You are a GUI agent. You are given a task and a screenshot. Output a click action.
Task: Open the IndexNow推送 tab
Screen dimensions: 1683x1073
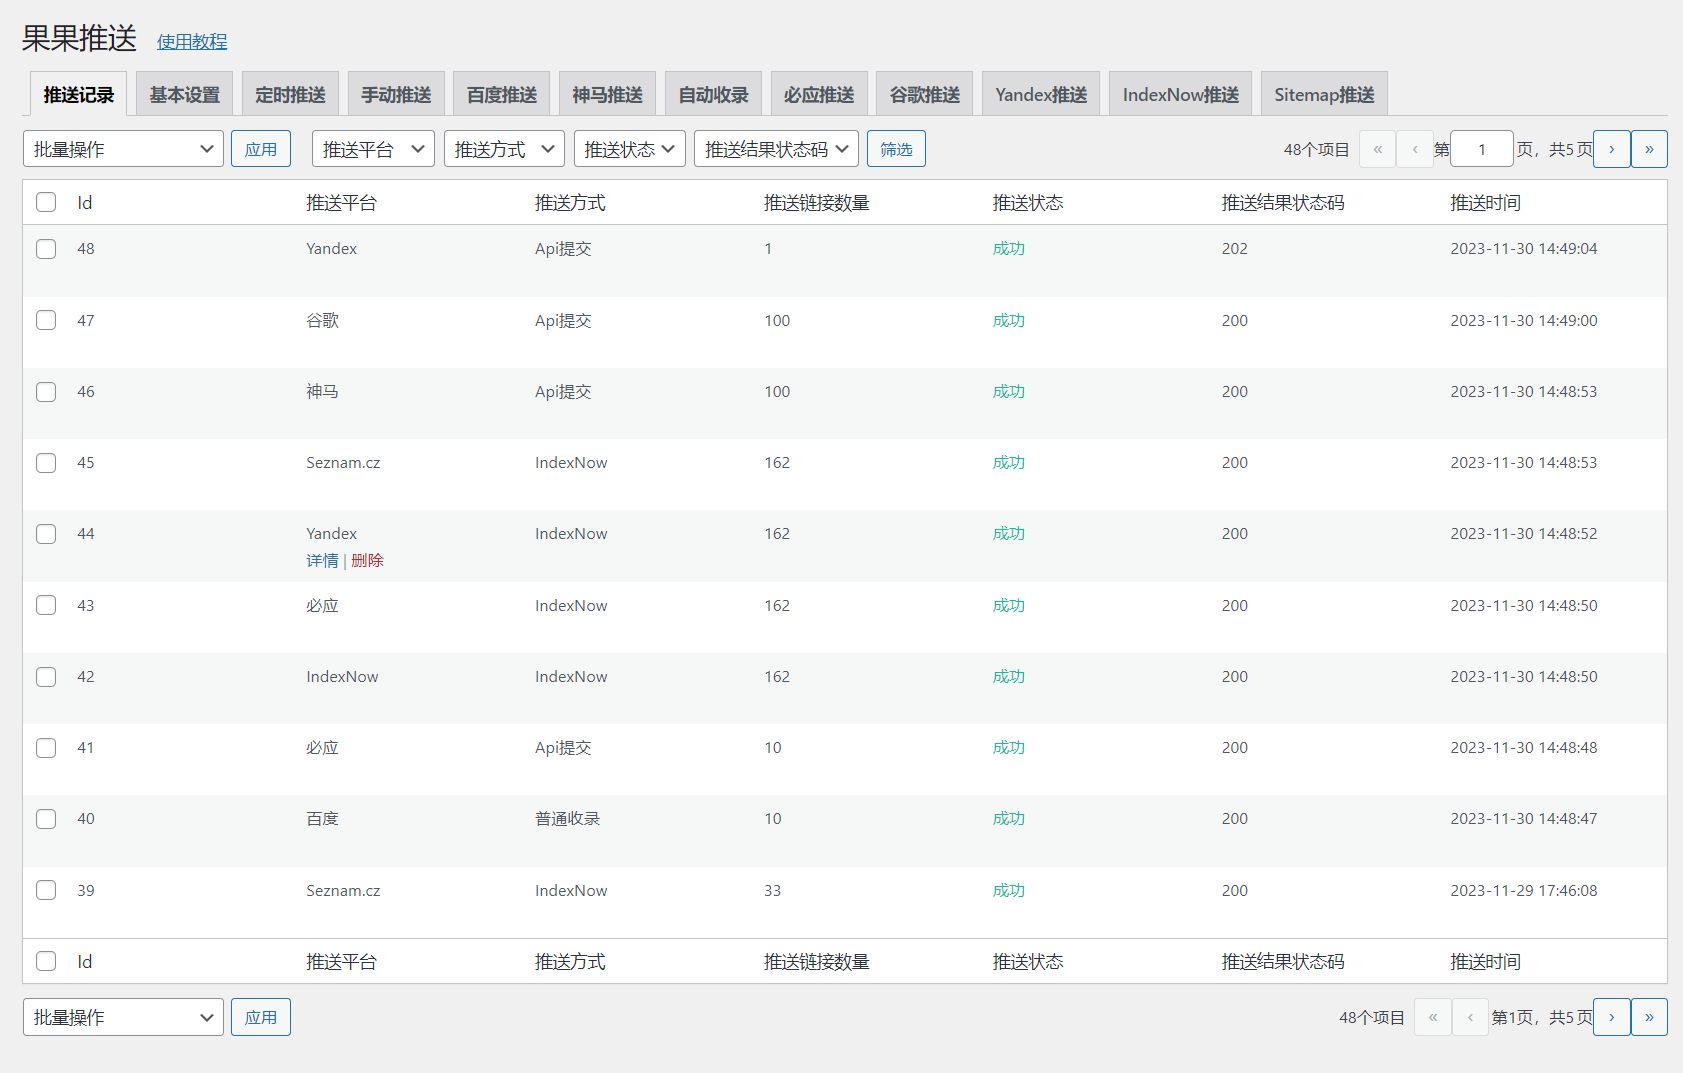1180,94
